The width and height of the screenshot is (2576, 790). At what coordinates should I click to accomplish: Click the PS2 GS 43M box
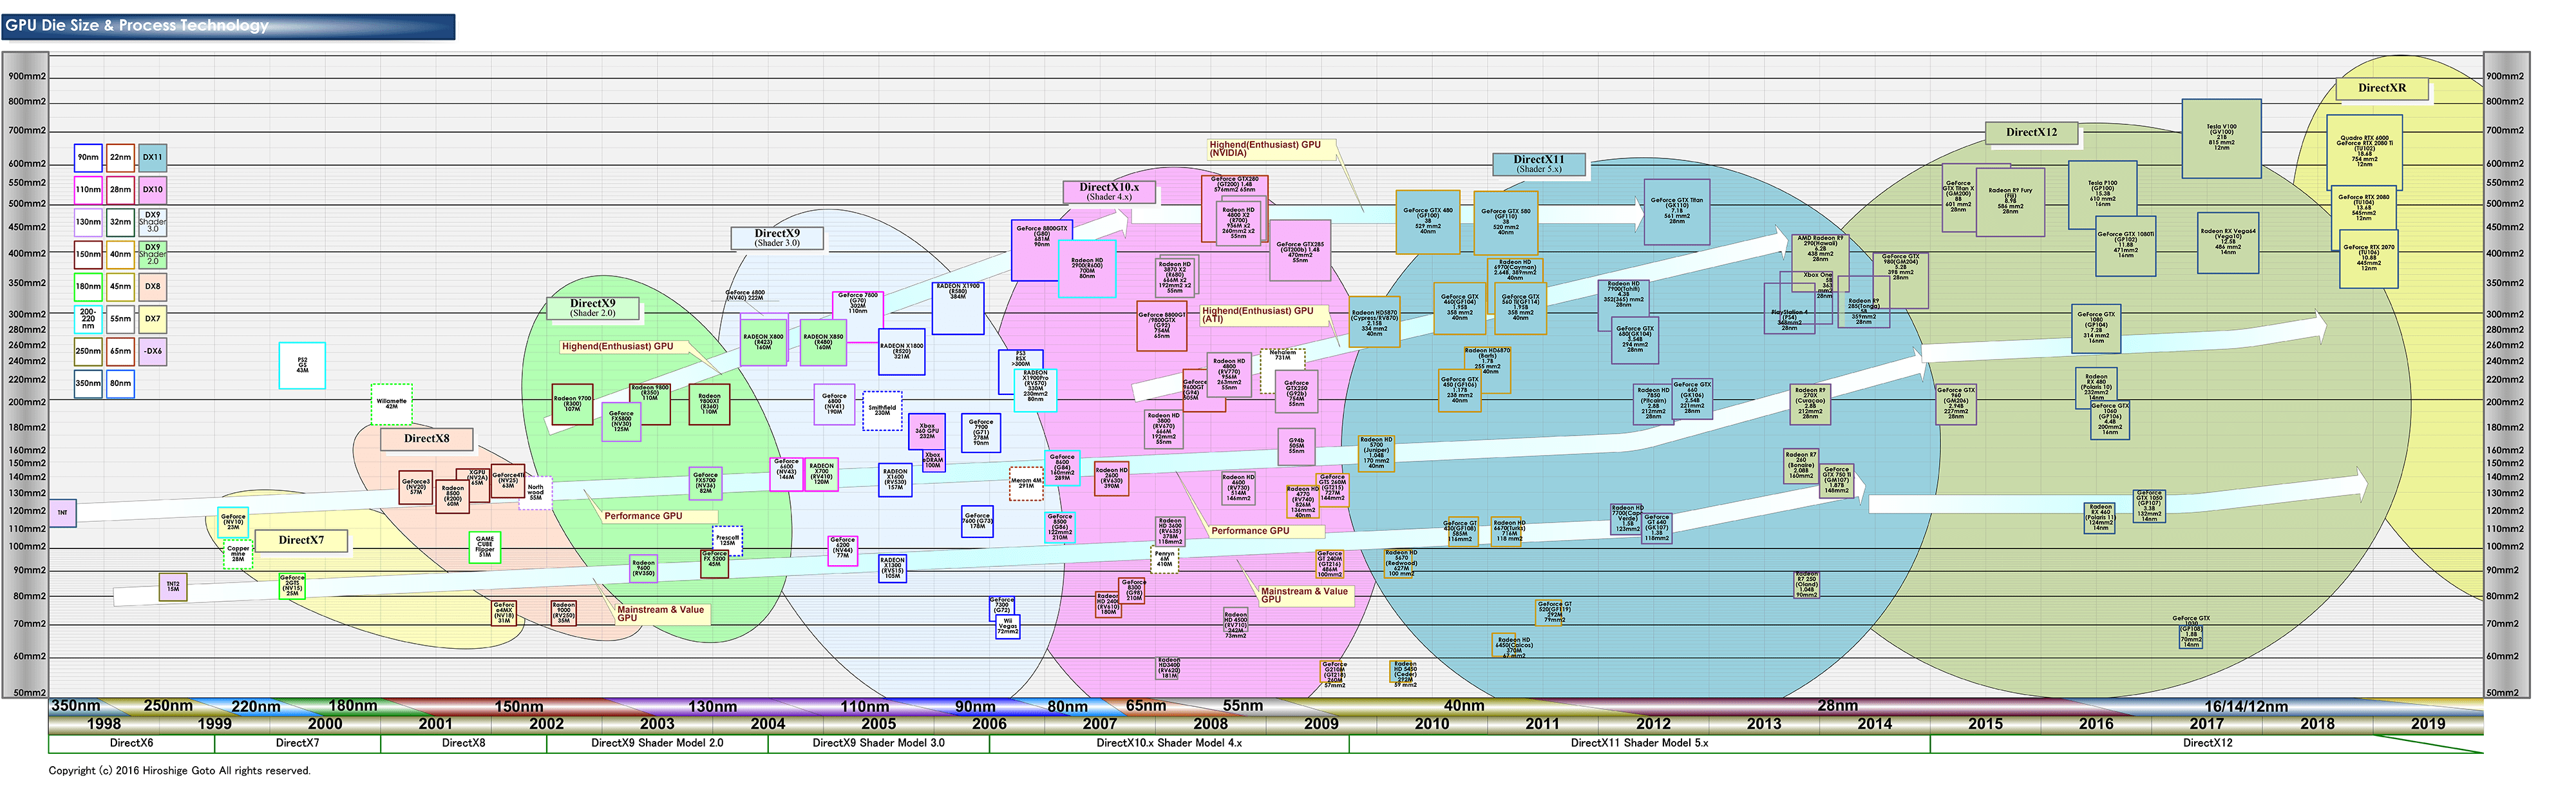coord(302,365)
